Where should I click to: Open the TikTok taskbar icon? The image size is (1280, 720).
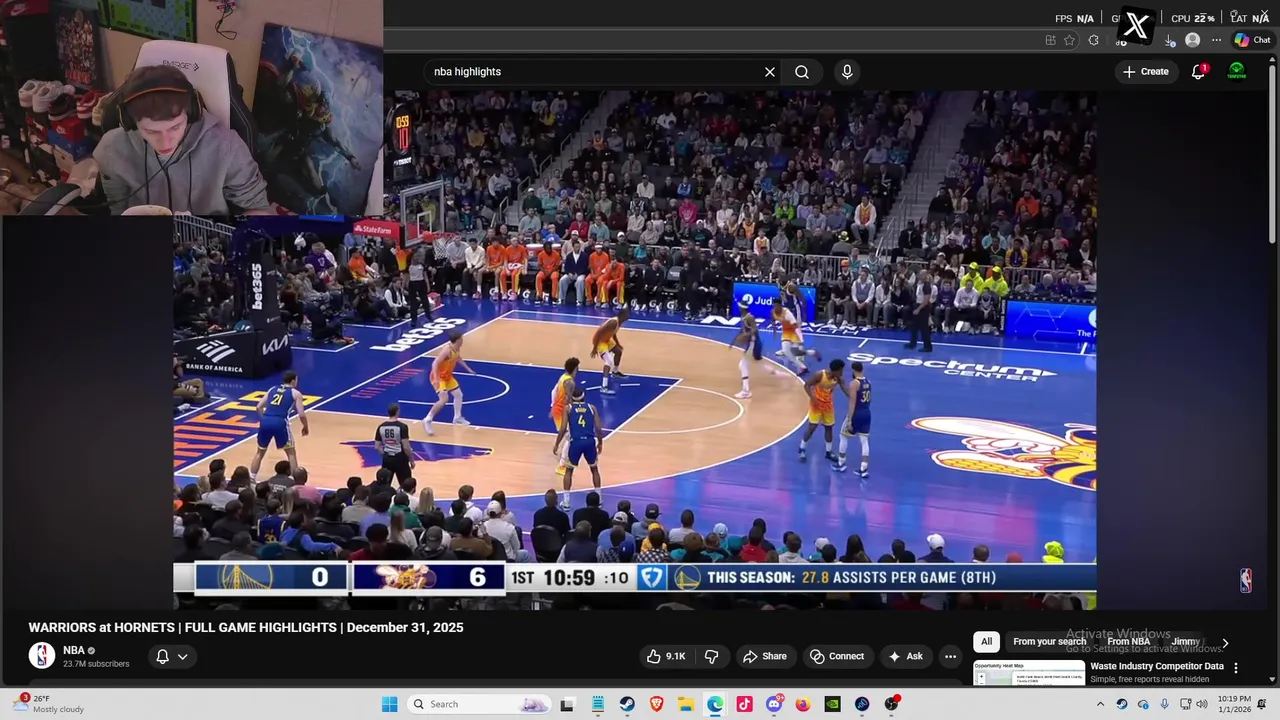coord(744,704)
